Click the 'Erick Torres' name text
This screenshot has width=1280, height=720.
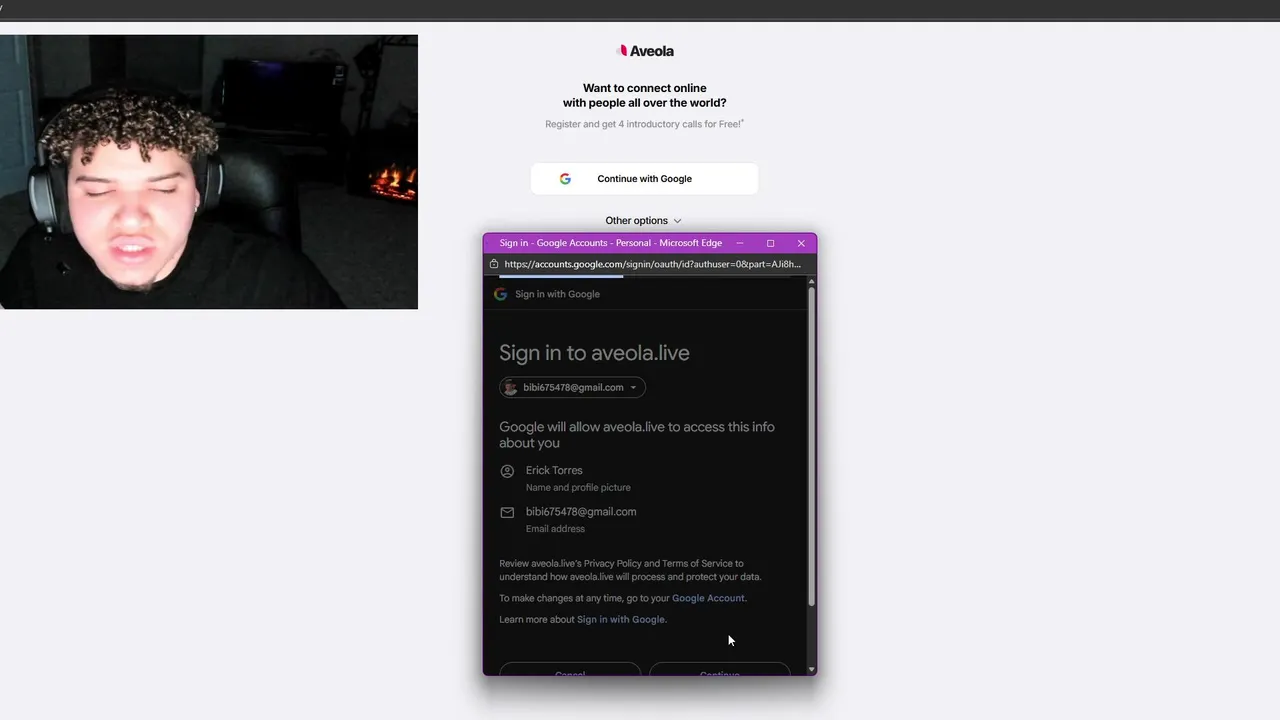pos(554,470)
